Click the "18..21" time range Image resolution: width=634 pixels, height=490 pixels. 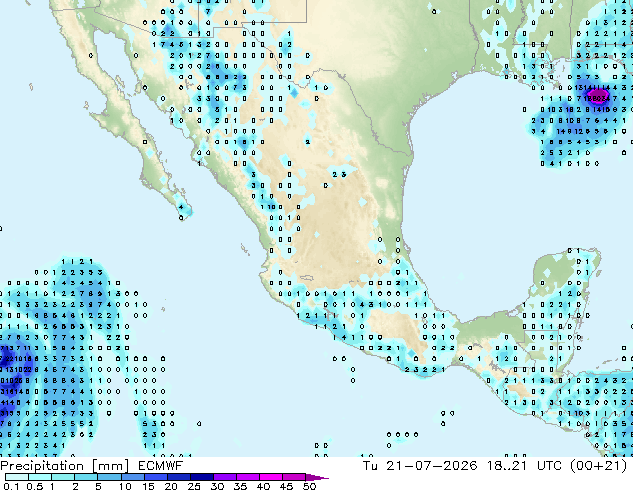[507, 466]
